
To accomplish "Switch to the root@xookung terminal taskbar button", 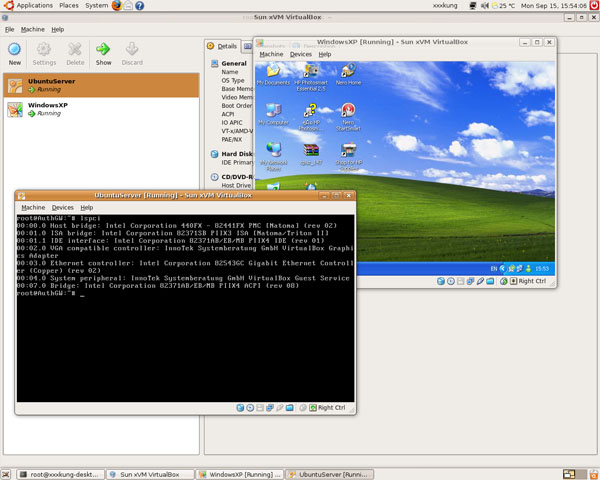I will pos(61,475).
